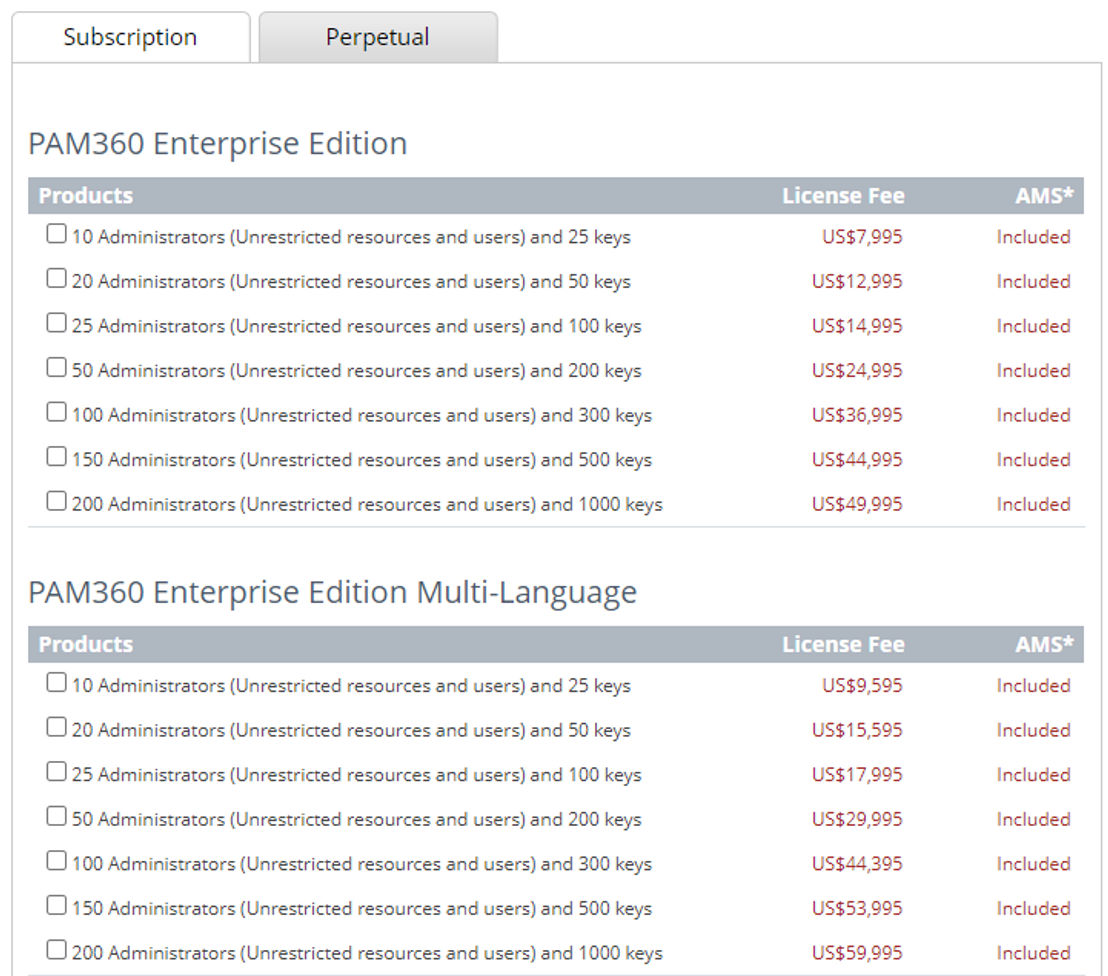Click Included next to US$7,995
The width and height of the screenshot is (1108, 976).
pos(1033,237)
